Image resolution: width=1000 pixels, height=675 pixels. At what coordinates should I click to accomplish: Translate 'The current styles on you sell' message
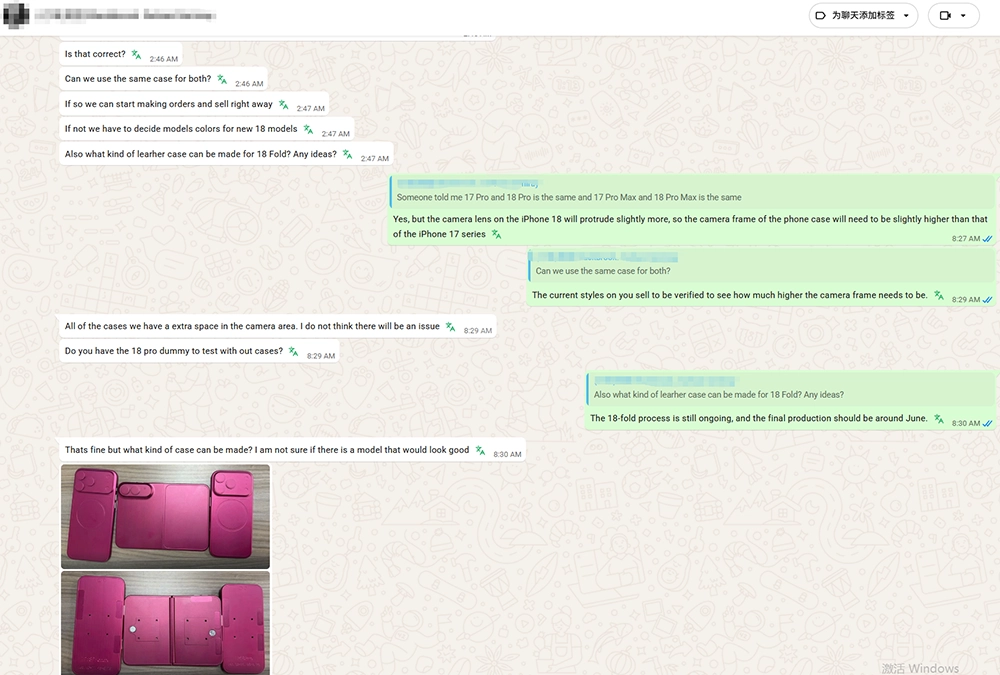(939, 295)
